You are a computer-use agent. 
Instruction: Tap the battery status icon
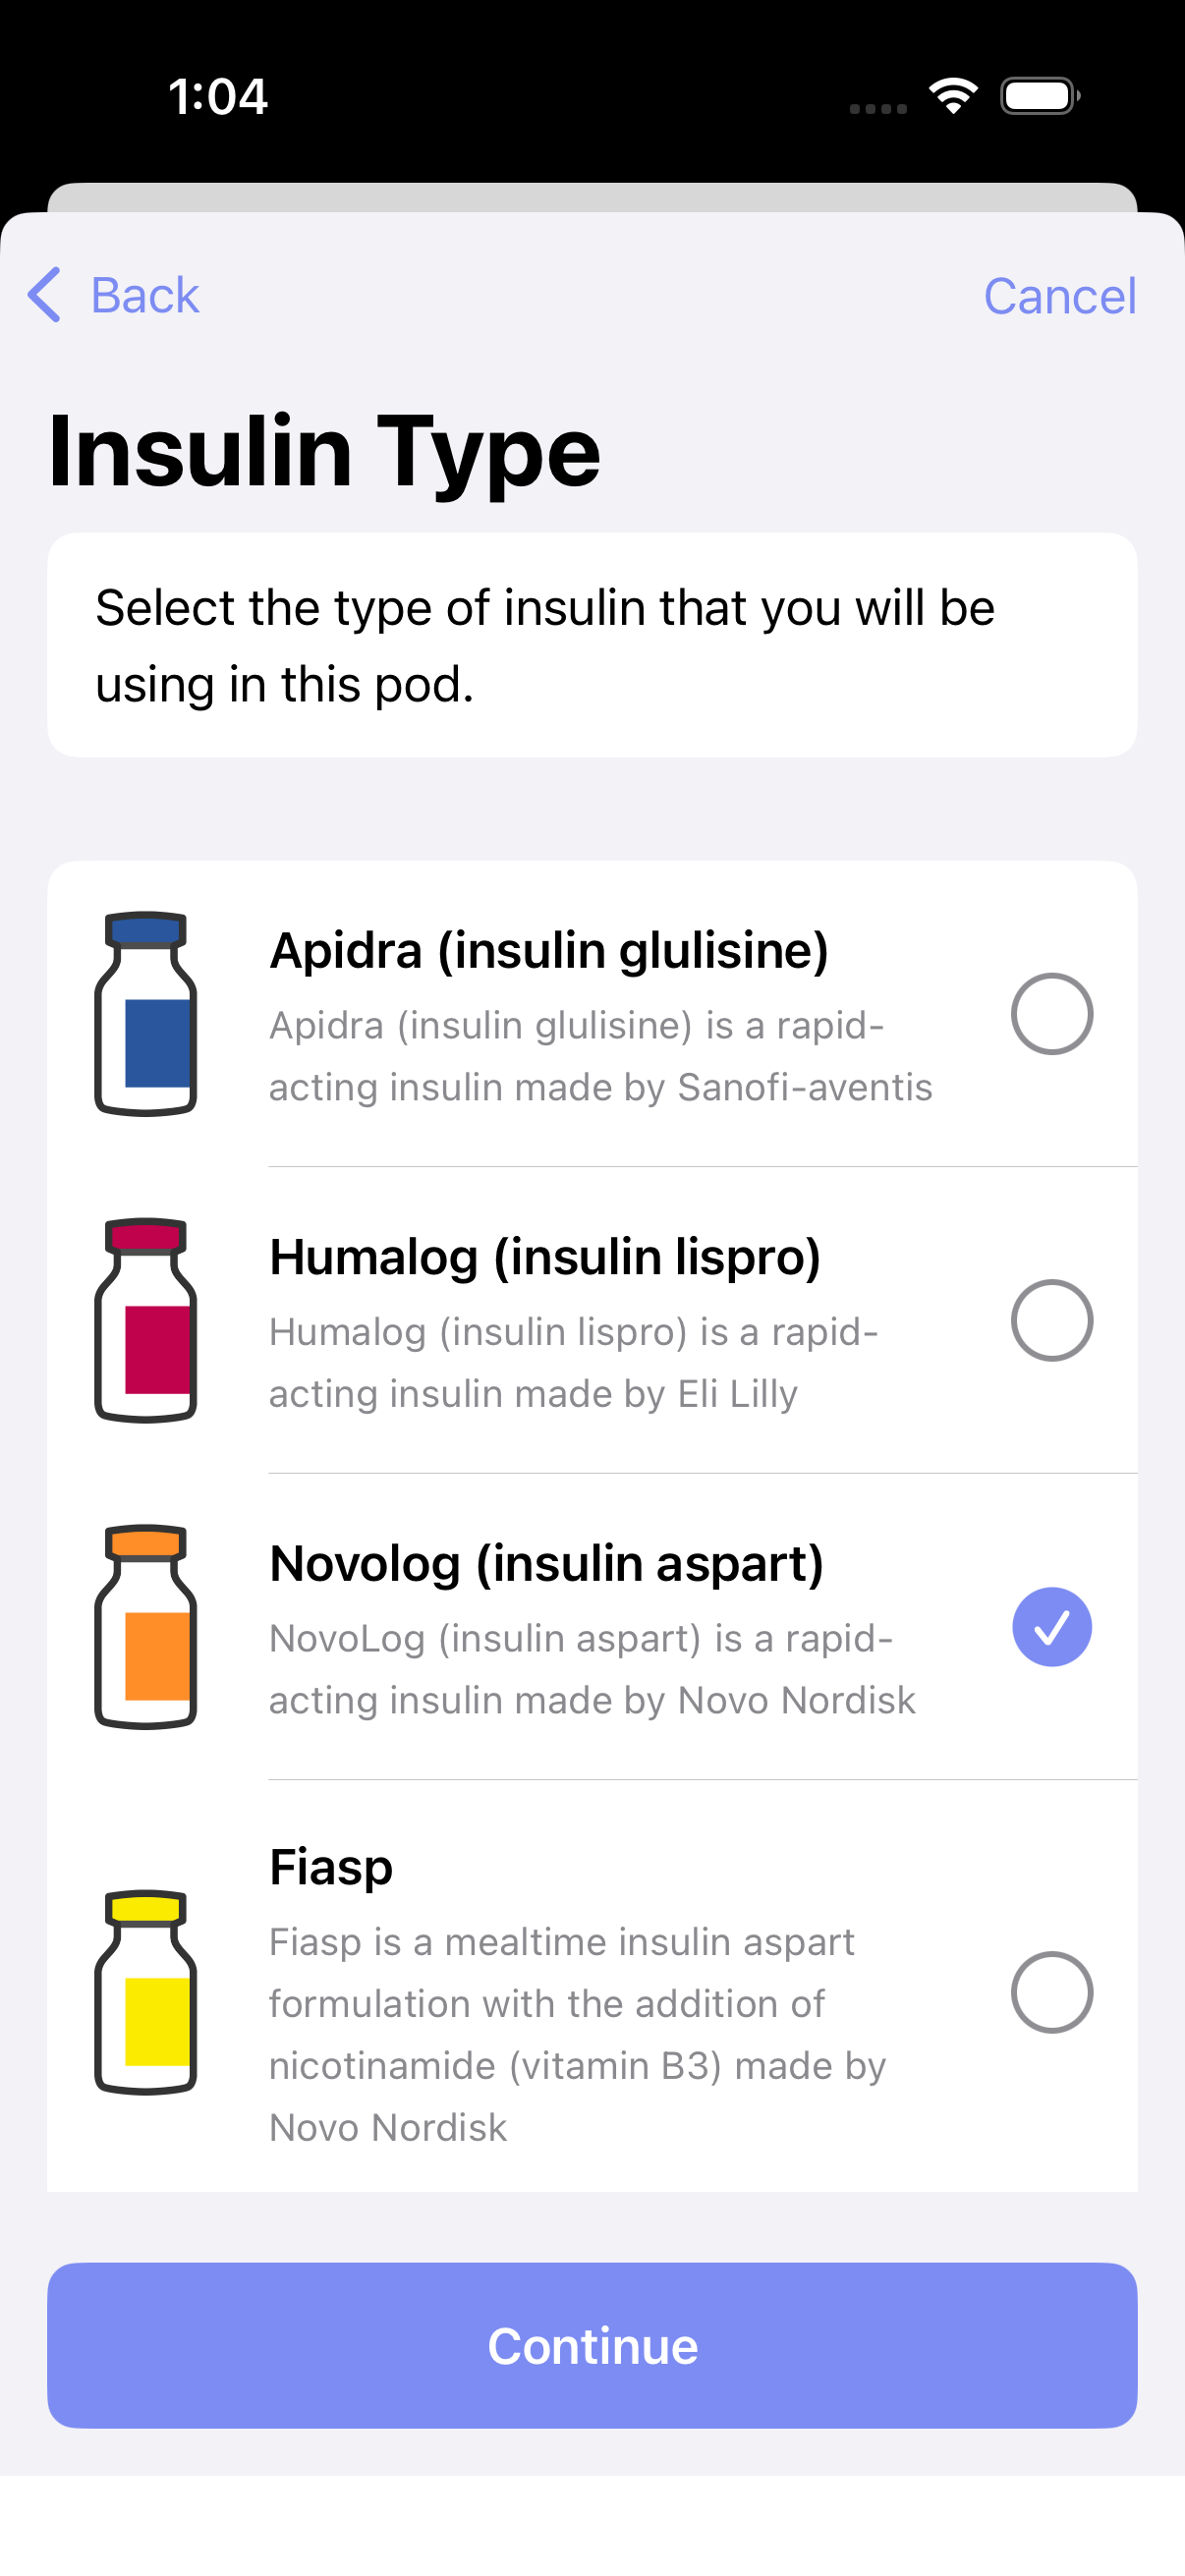click(x=1040, y=96)
